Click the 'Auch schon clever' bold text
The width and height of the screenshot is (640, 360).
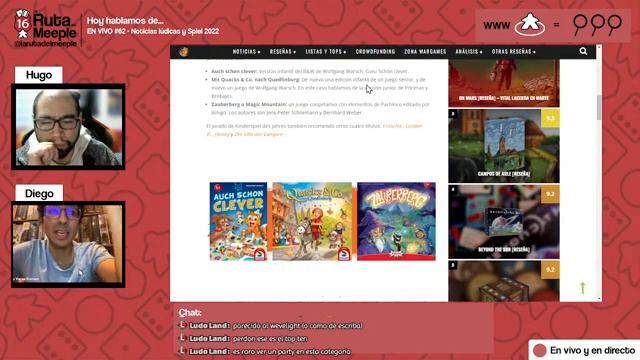tap(234, 71)
